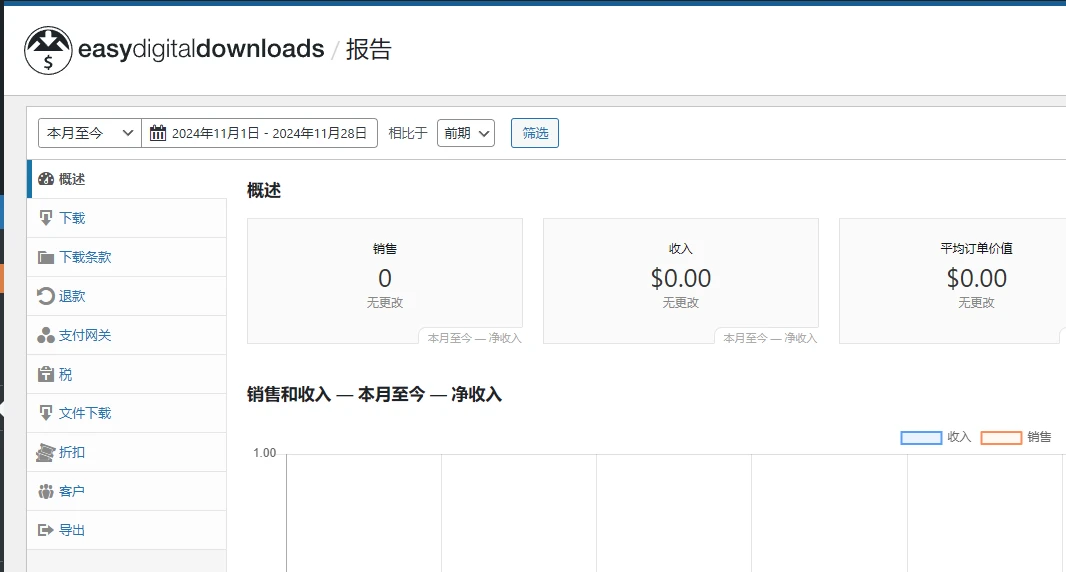
Task: Open the 折扣 discounts tab
Action: tap(126, 452)
